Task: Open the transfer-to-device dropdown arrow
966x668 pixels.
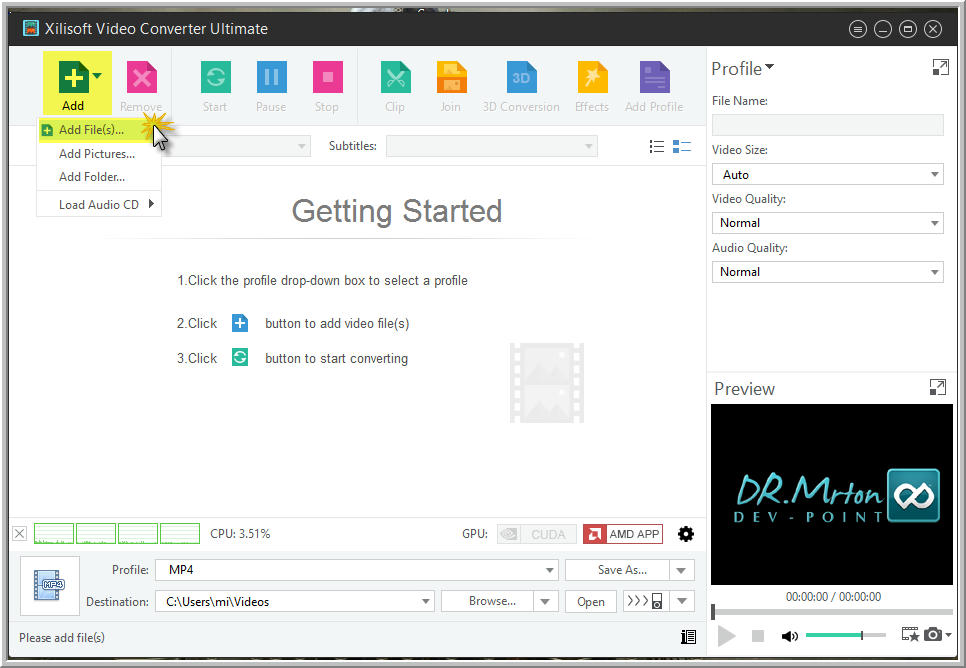Action: (x=682, y=601)
